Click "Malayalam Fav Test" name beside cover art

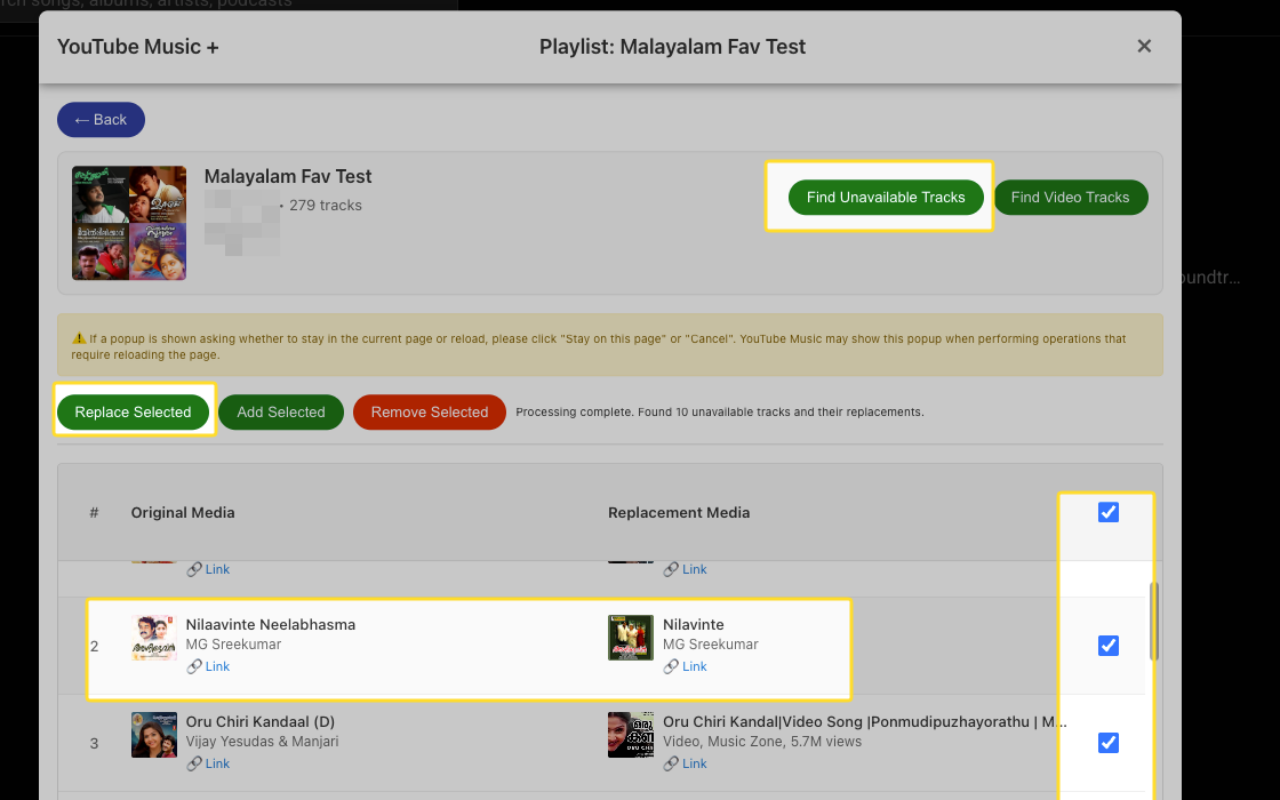(288, 176)
